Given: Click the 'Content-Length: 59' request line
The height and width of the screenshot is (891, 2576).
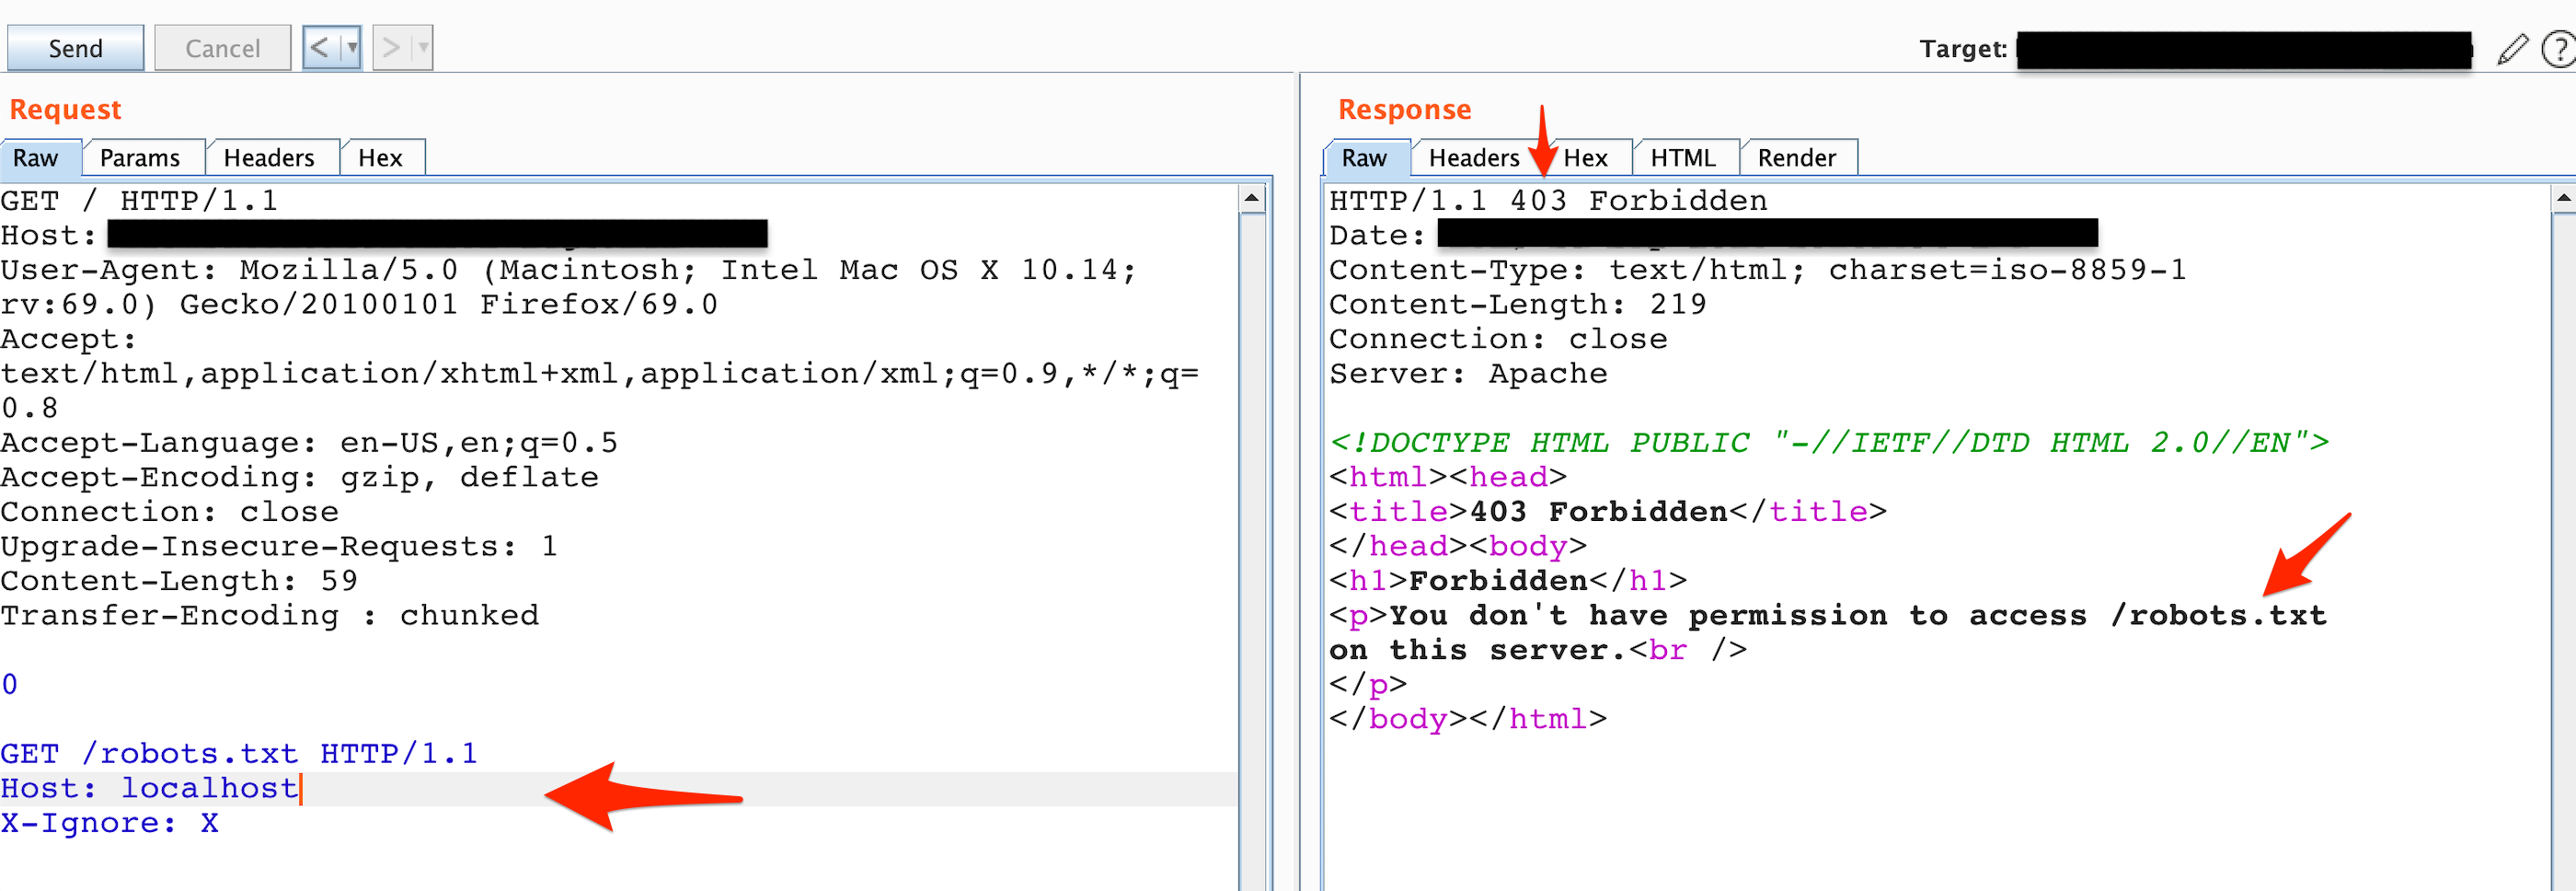Looking at the screenshot, I should (179, 581).
